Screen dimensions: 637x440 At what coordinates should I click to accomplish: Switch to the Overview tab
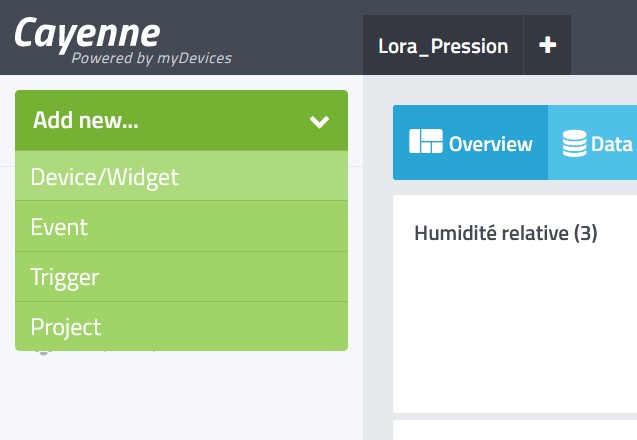470,143
